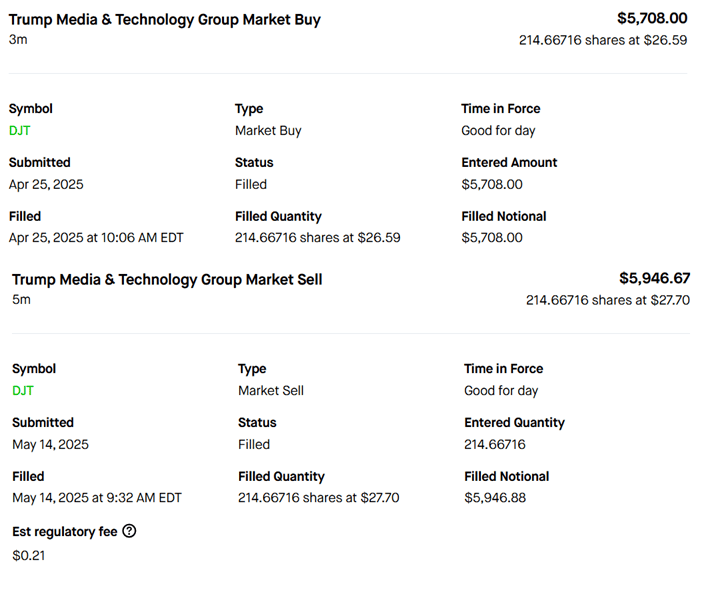This screenshot has width=727, height=599.
Task: Click the $5,708.00 buy order total
Action: (x=652, y=18)
